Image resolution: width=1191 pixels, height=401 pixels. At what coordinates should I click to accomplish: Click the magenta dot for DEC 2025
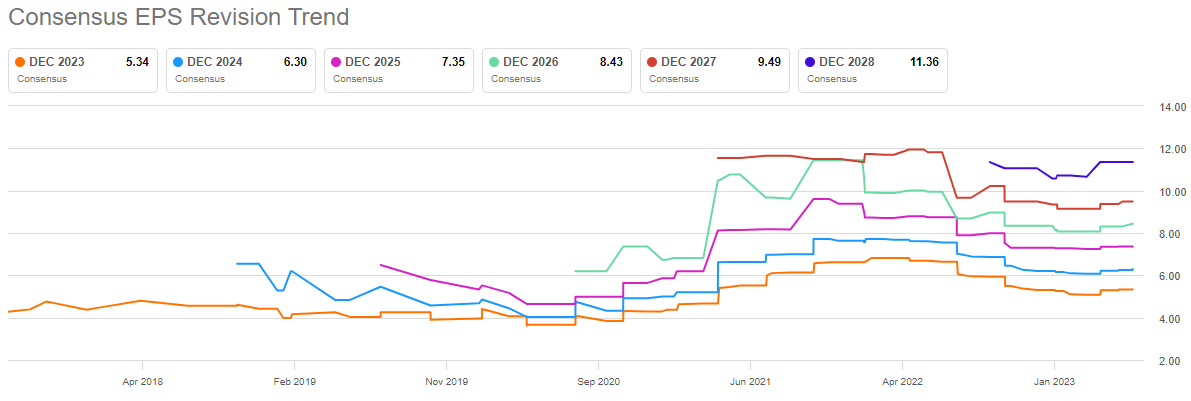point(337,62)
